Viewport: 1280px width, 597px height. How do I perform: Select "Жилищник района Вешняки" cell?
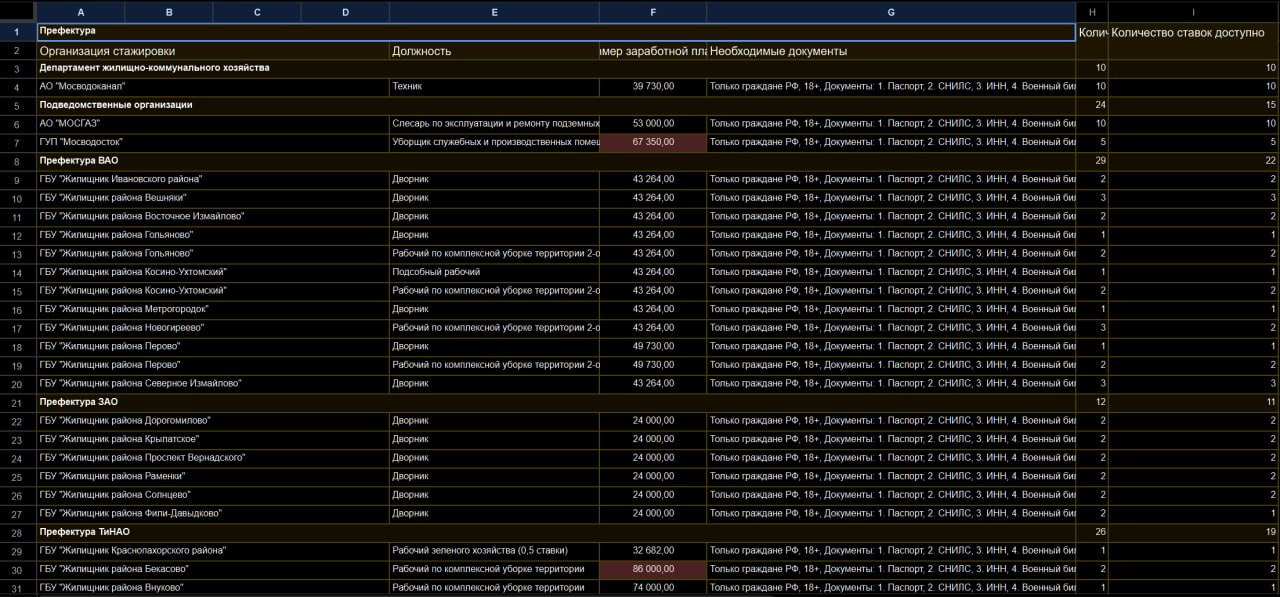click(213, 198)
